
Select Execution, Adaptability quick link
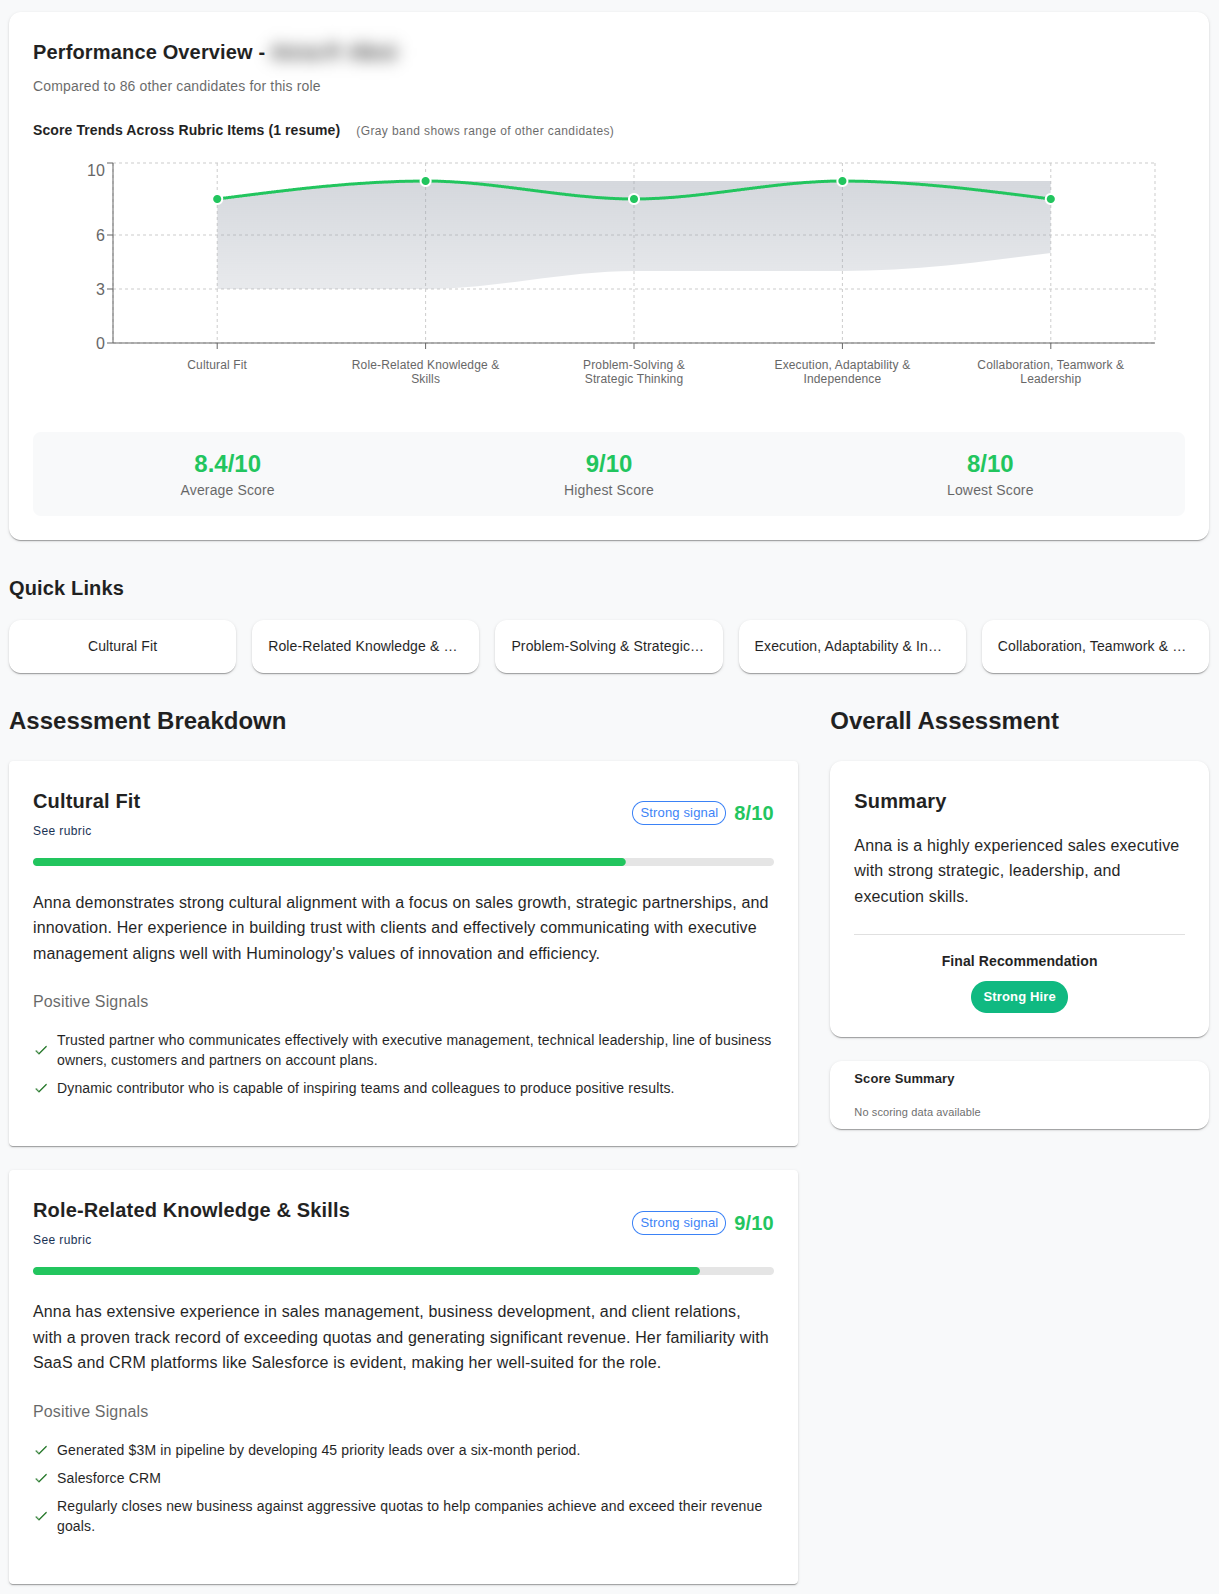click(851, 646)
